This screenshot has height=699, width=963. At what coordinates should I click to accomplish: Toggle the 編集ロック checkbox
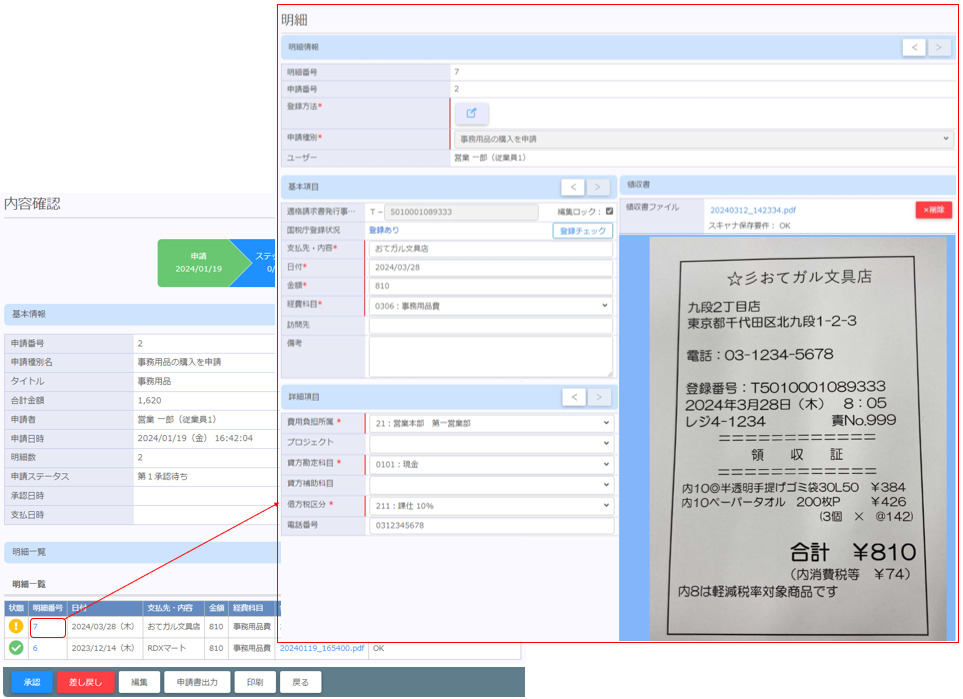[609, 211]
